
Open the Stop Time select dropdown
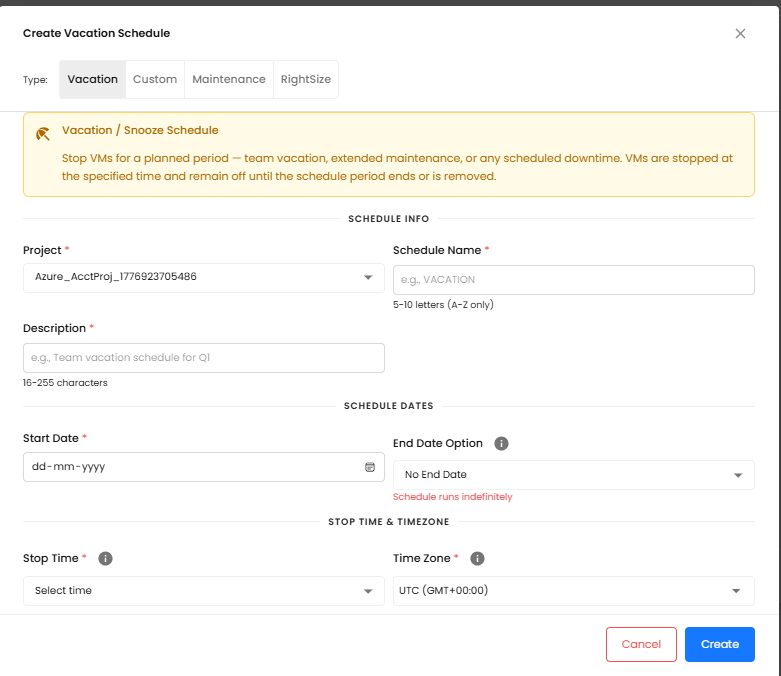click(204, 591)
